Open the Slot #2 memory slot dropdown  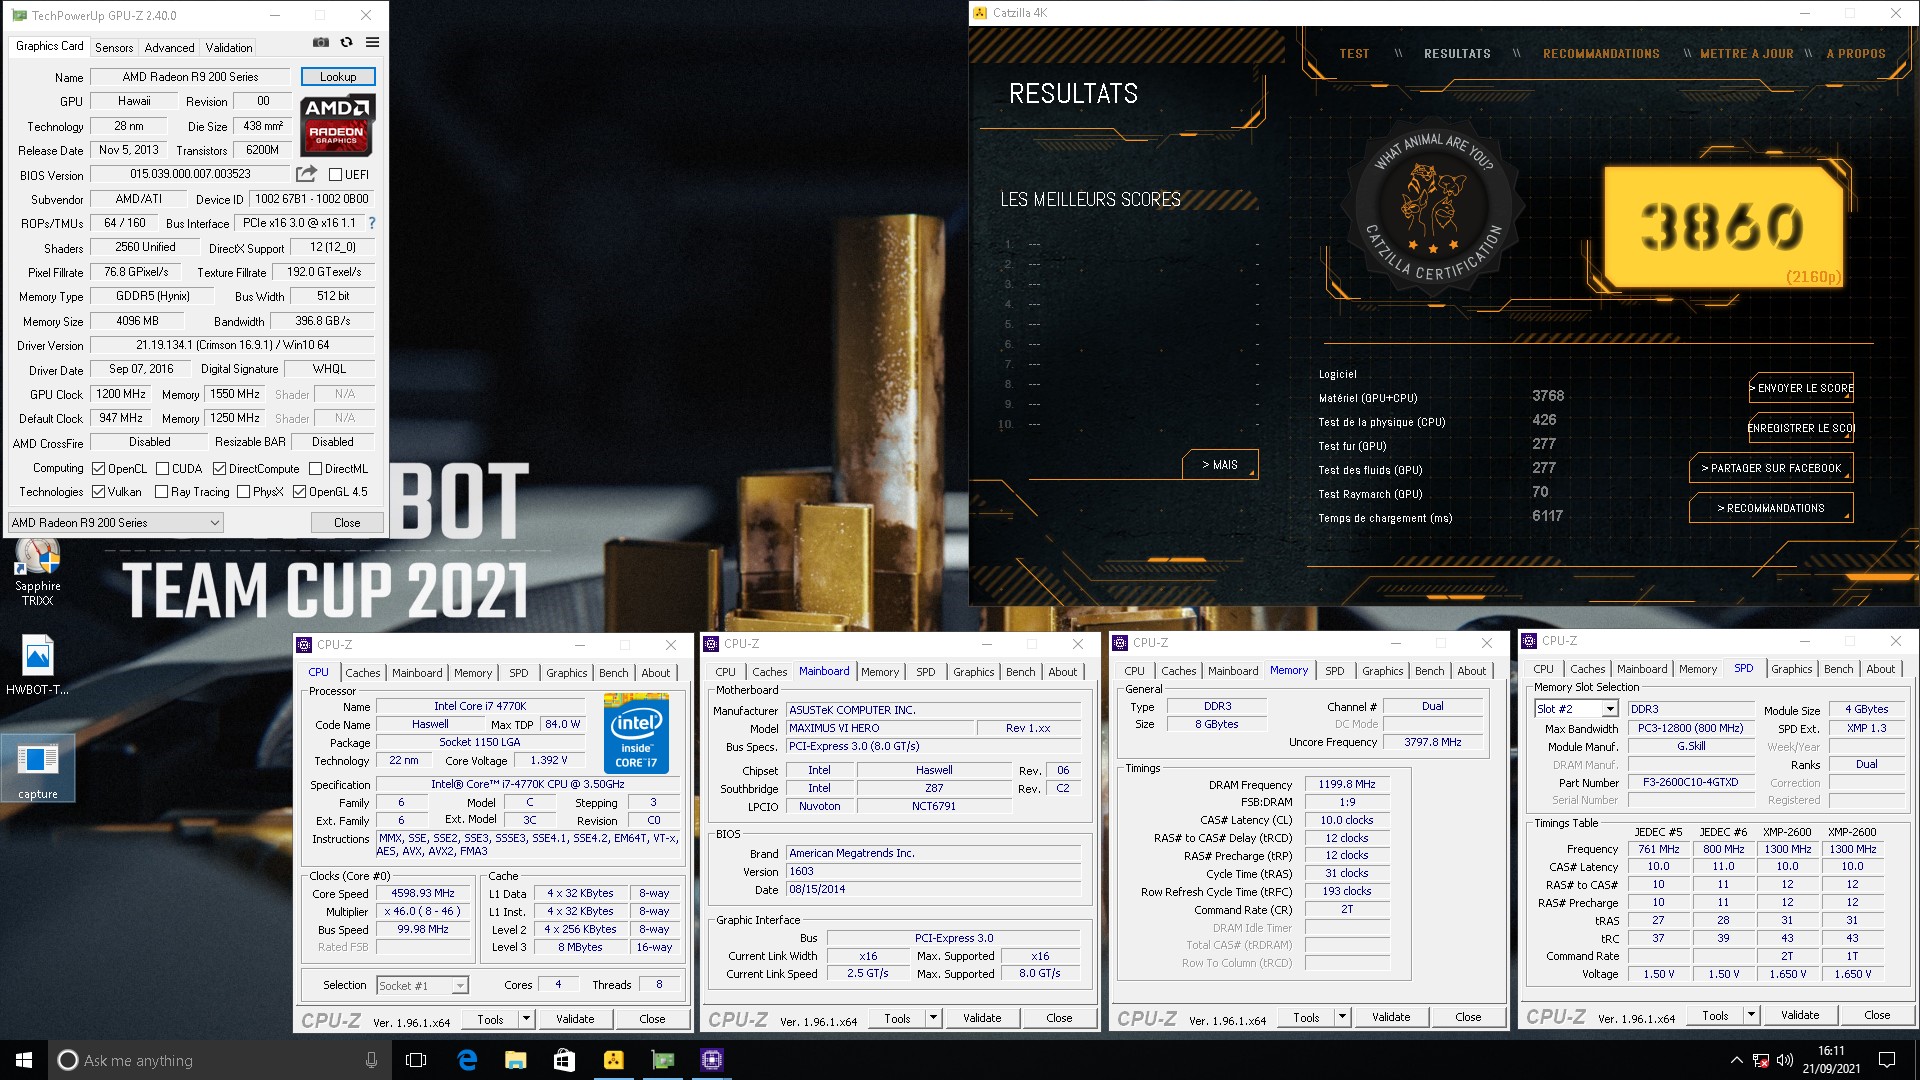coord(1576,709)
